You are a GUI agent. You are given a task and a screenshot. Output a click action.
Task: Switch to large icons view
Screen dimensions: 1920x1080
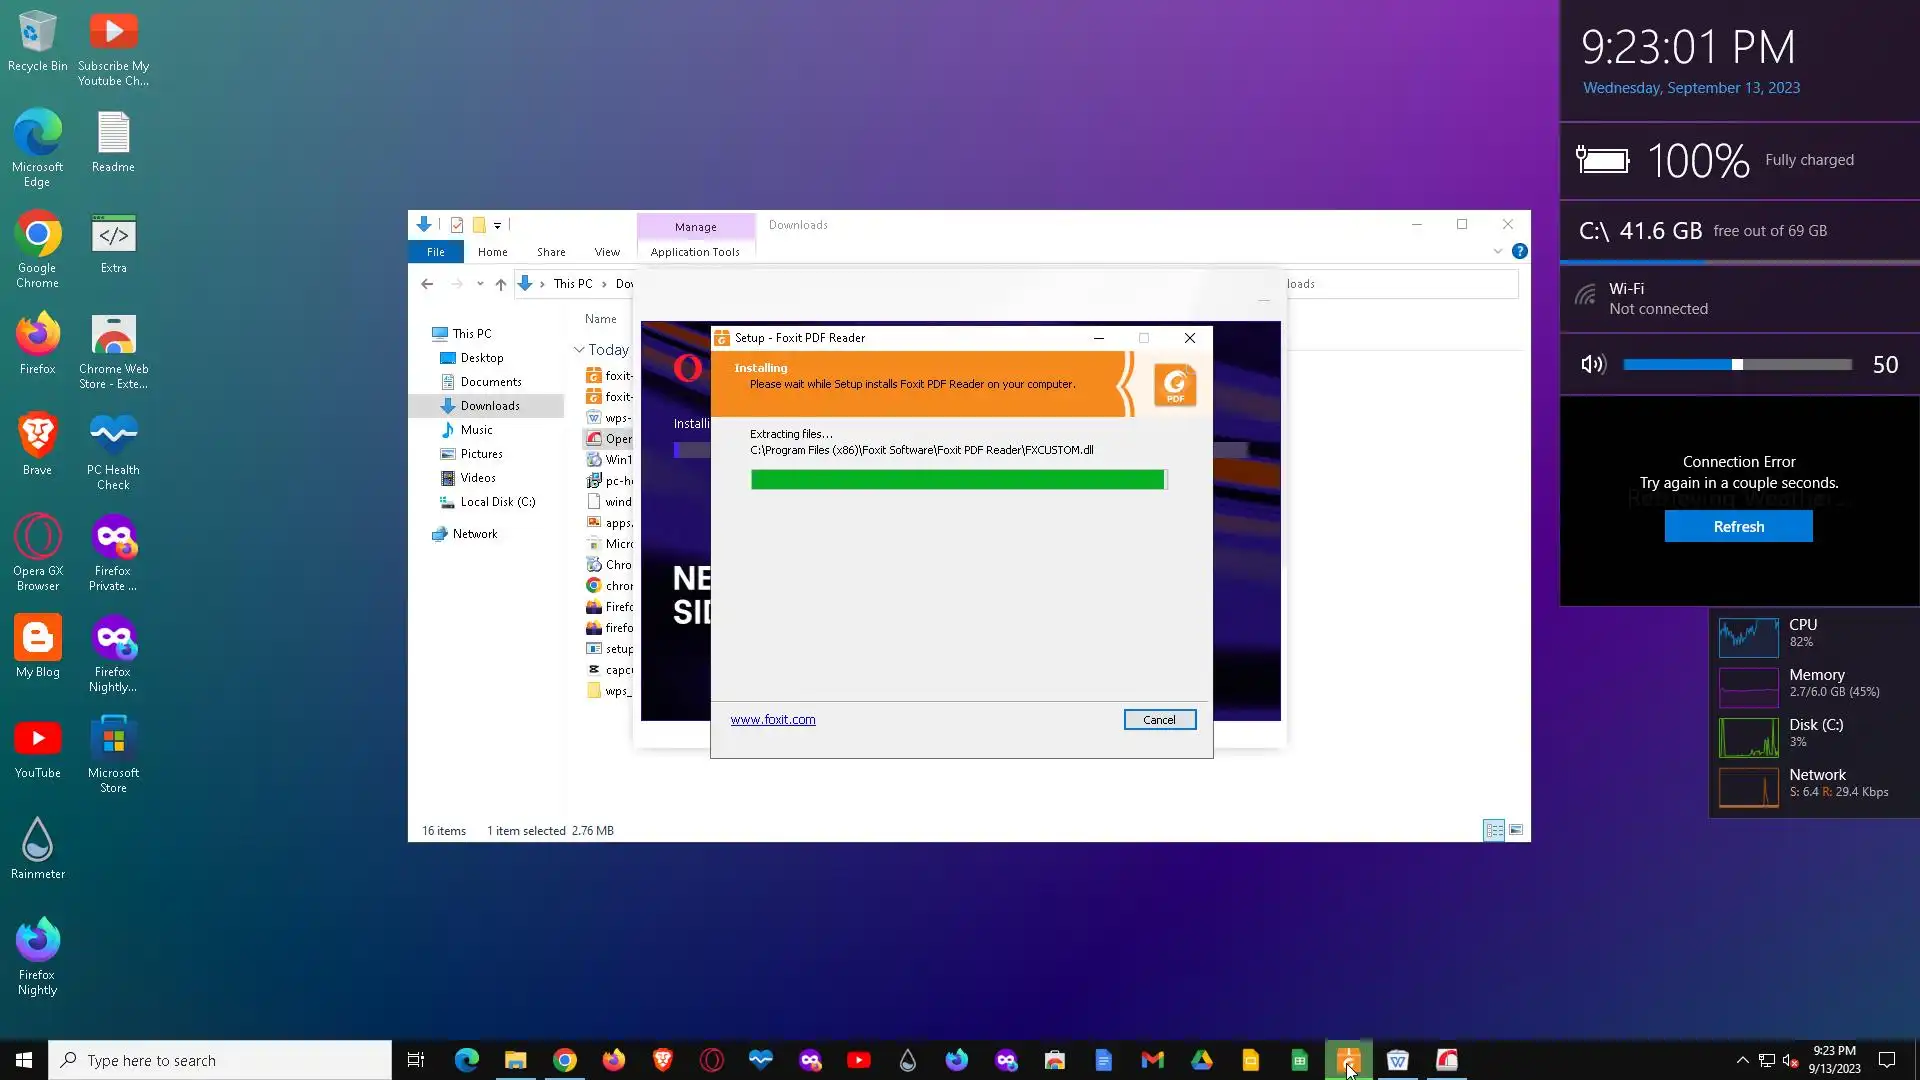coord(1516,830)
